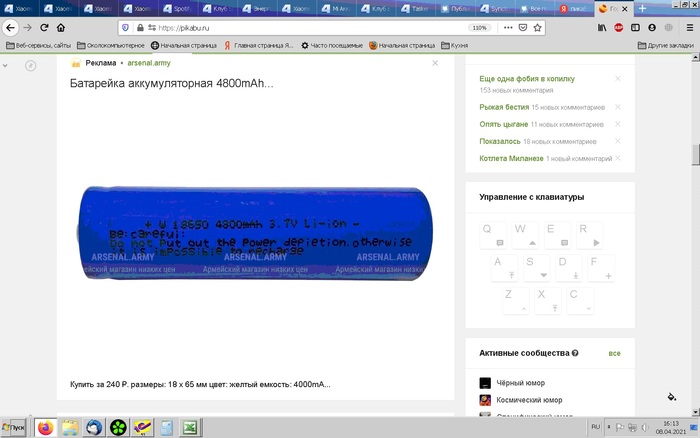Reload the current page

point(44,28)
